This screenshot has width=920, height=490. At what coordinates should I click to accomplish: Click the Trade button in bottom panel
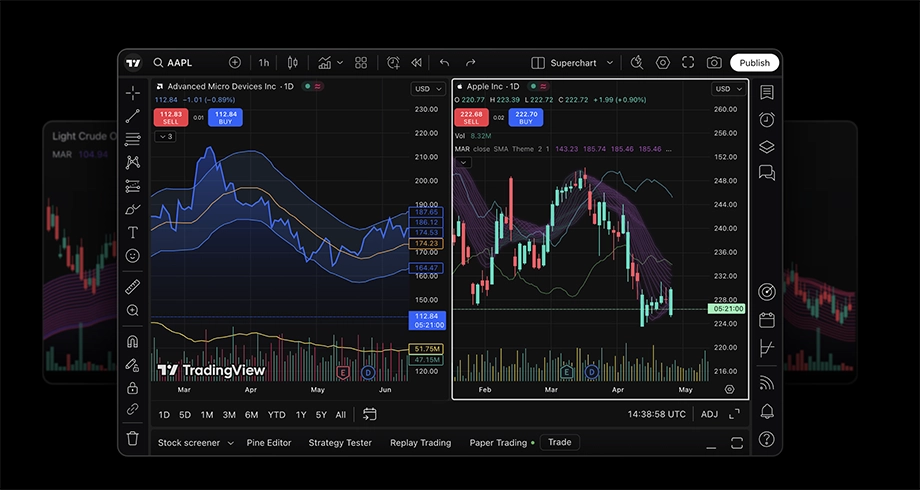560,442
